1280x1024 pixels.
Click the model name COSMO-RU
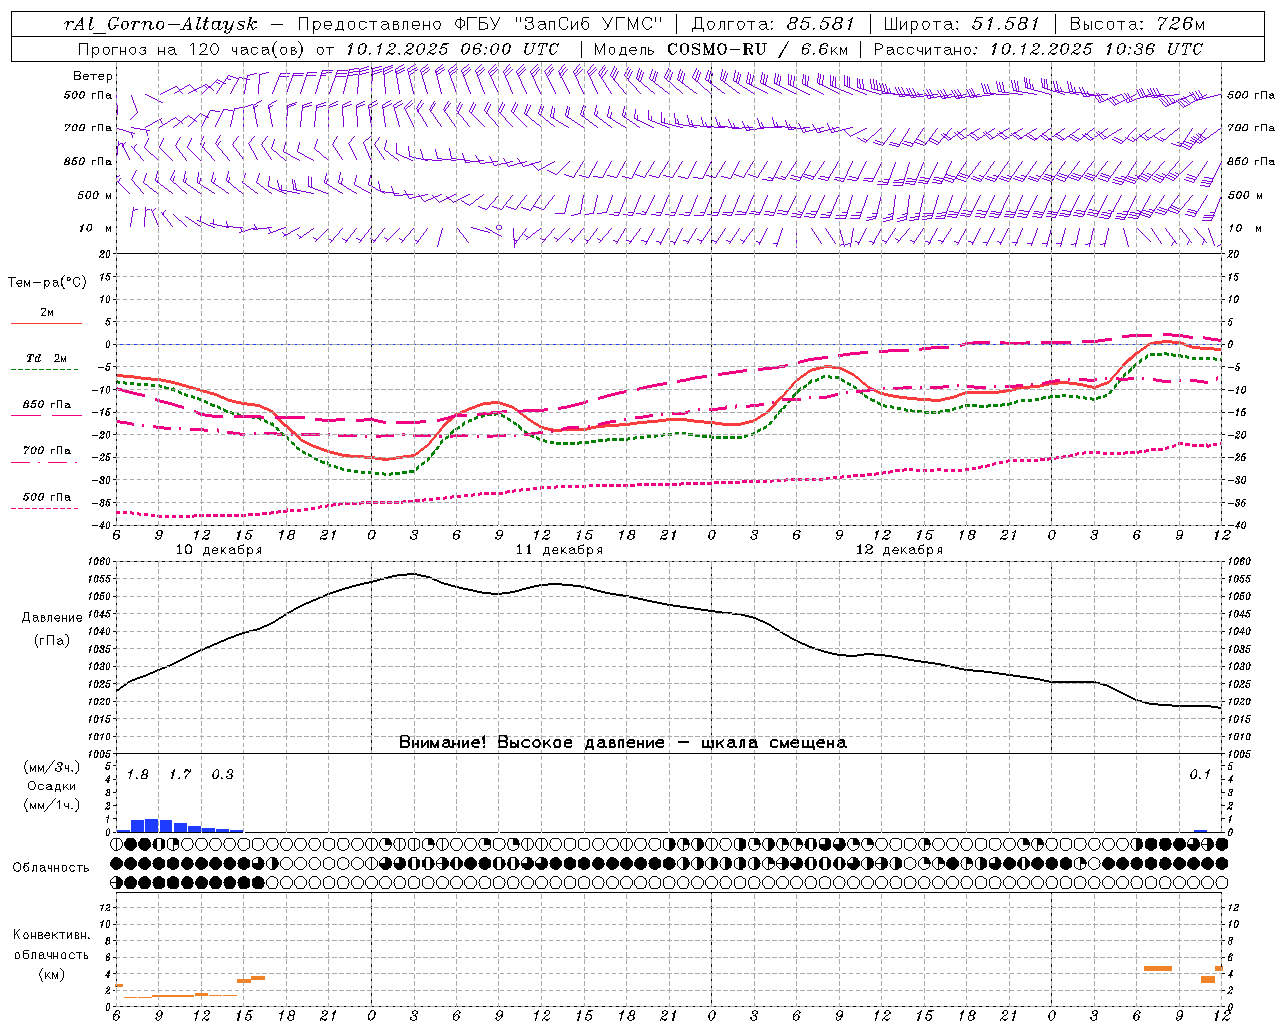click(x=717, y=49)
